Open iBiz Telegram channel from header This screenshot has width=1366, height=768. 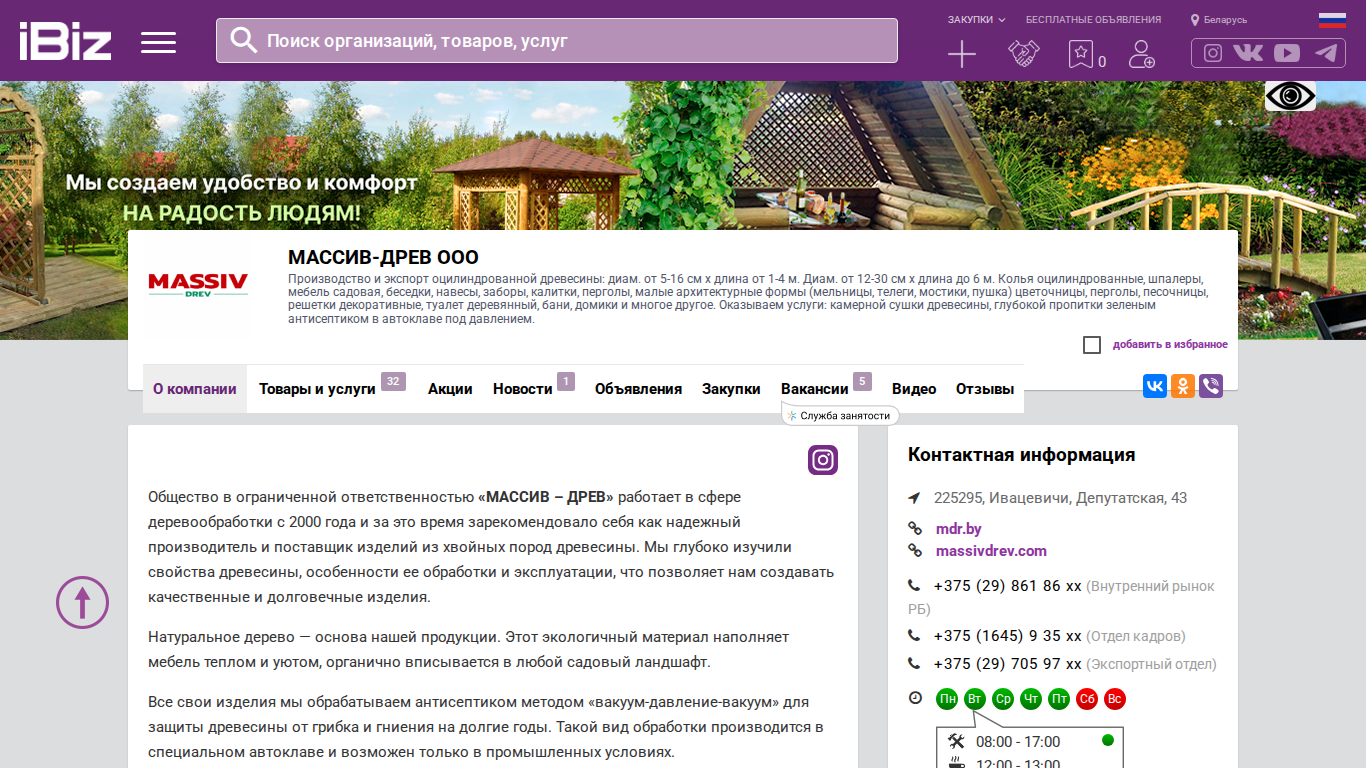pos(1326,53)
